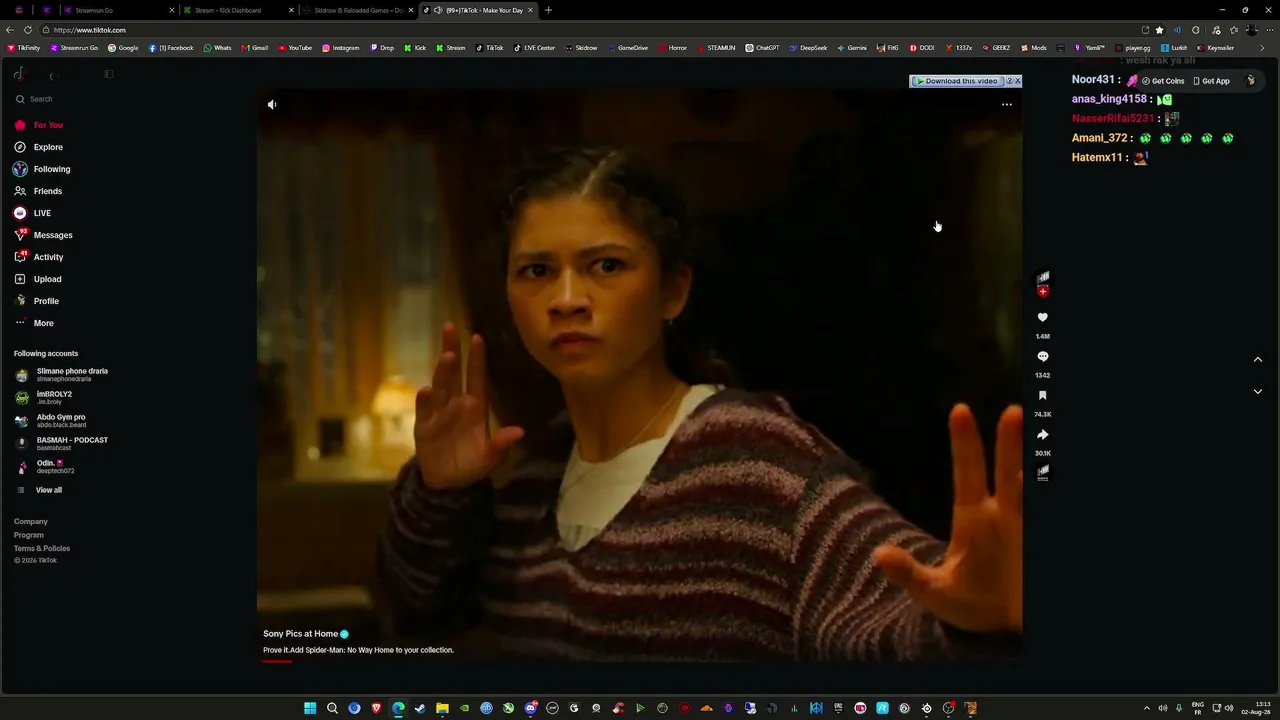1280x720 pixels.
Task: Open your Profile from the sidebar
Action: [x=37, y=301]
